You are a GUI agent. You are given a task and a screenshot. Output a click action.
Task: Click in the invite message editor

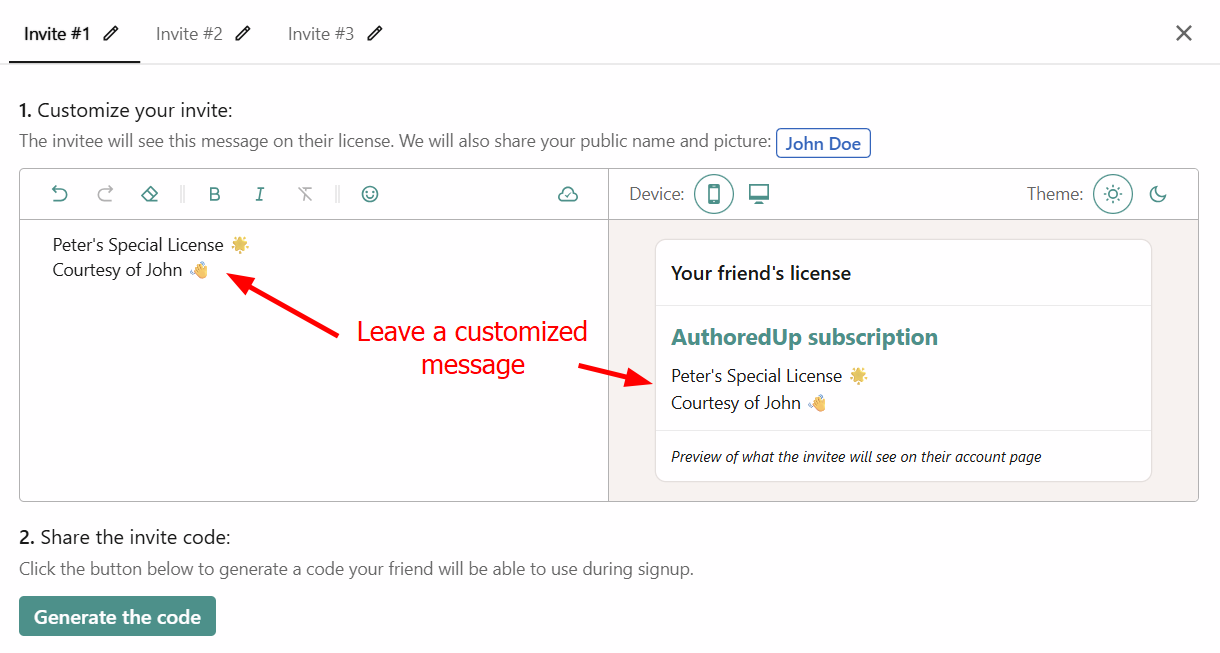click(x=314, y=360)
